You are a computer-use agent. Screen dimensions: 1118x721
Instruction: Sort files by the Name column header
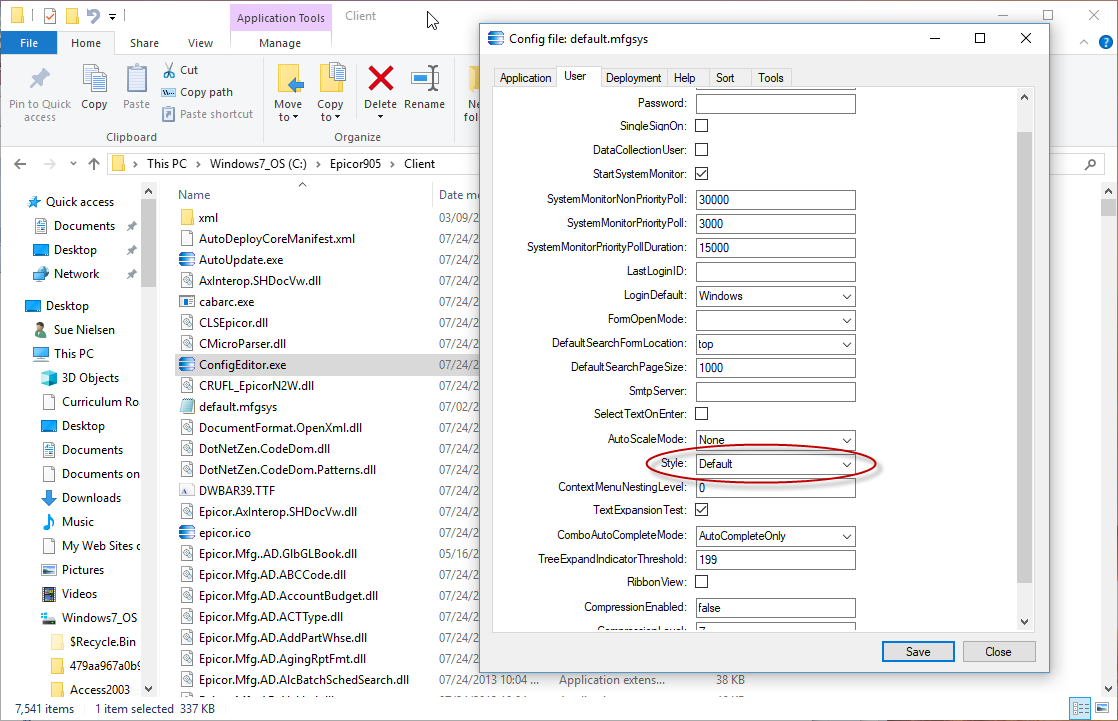point(194,195)
